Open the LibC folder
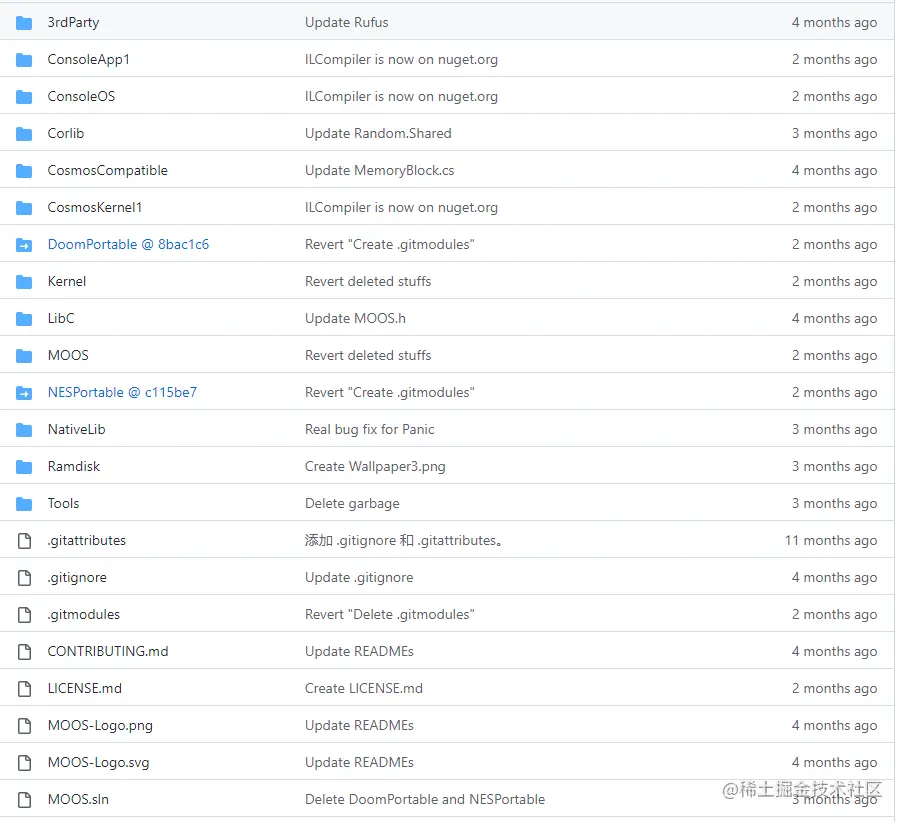 [x=61, y=318]
